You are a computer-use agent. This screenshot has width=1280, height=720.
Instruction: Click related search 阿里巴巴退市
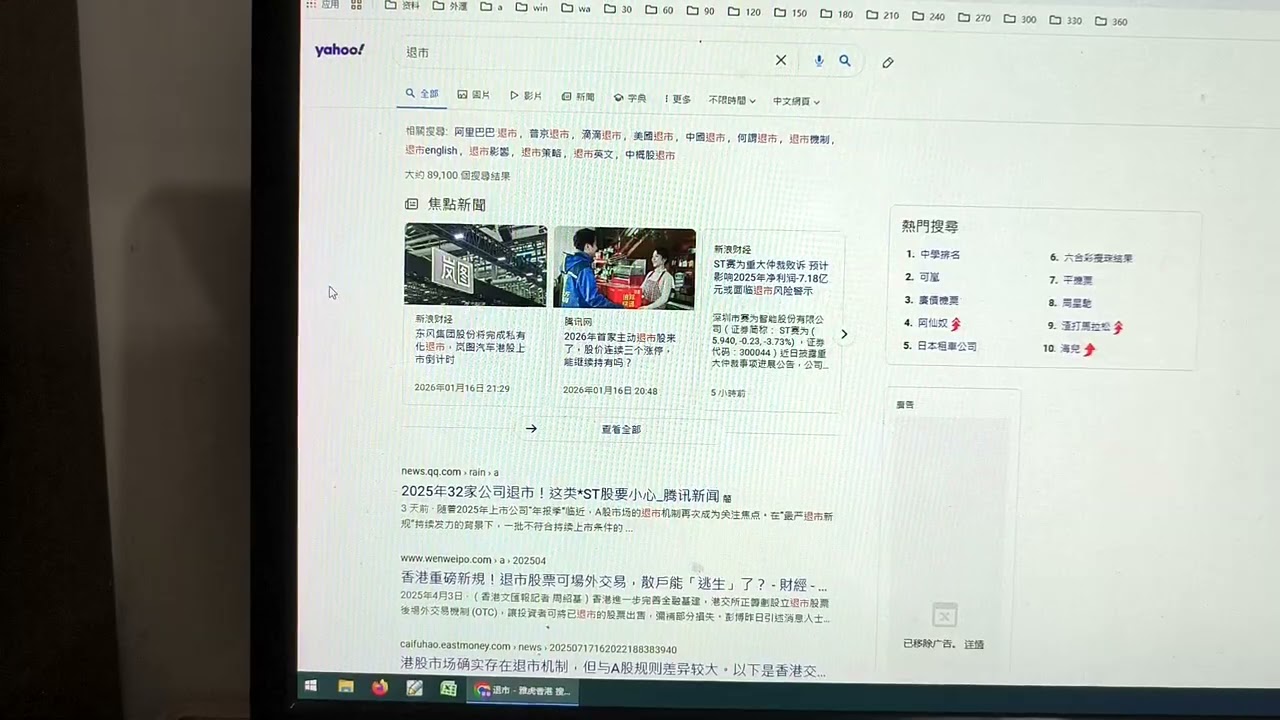pyautogui.click(x=486, y=132)
